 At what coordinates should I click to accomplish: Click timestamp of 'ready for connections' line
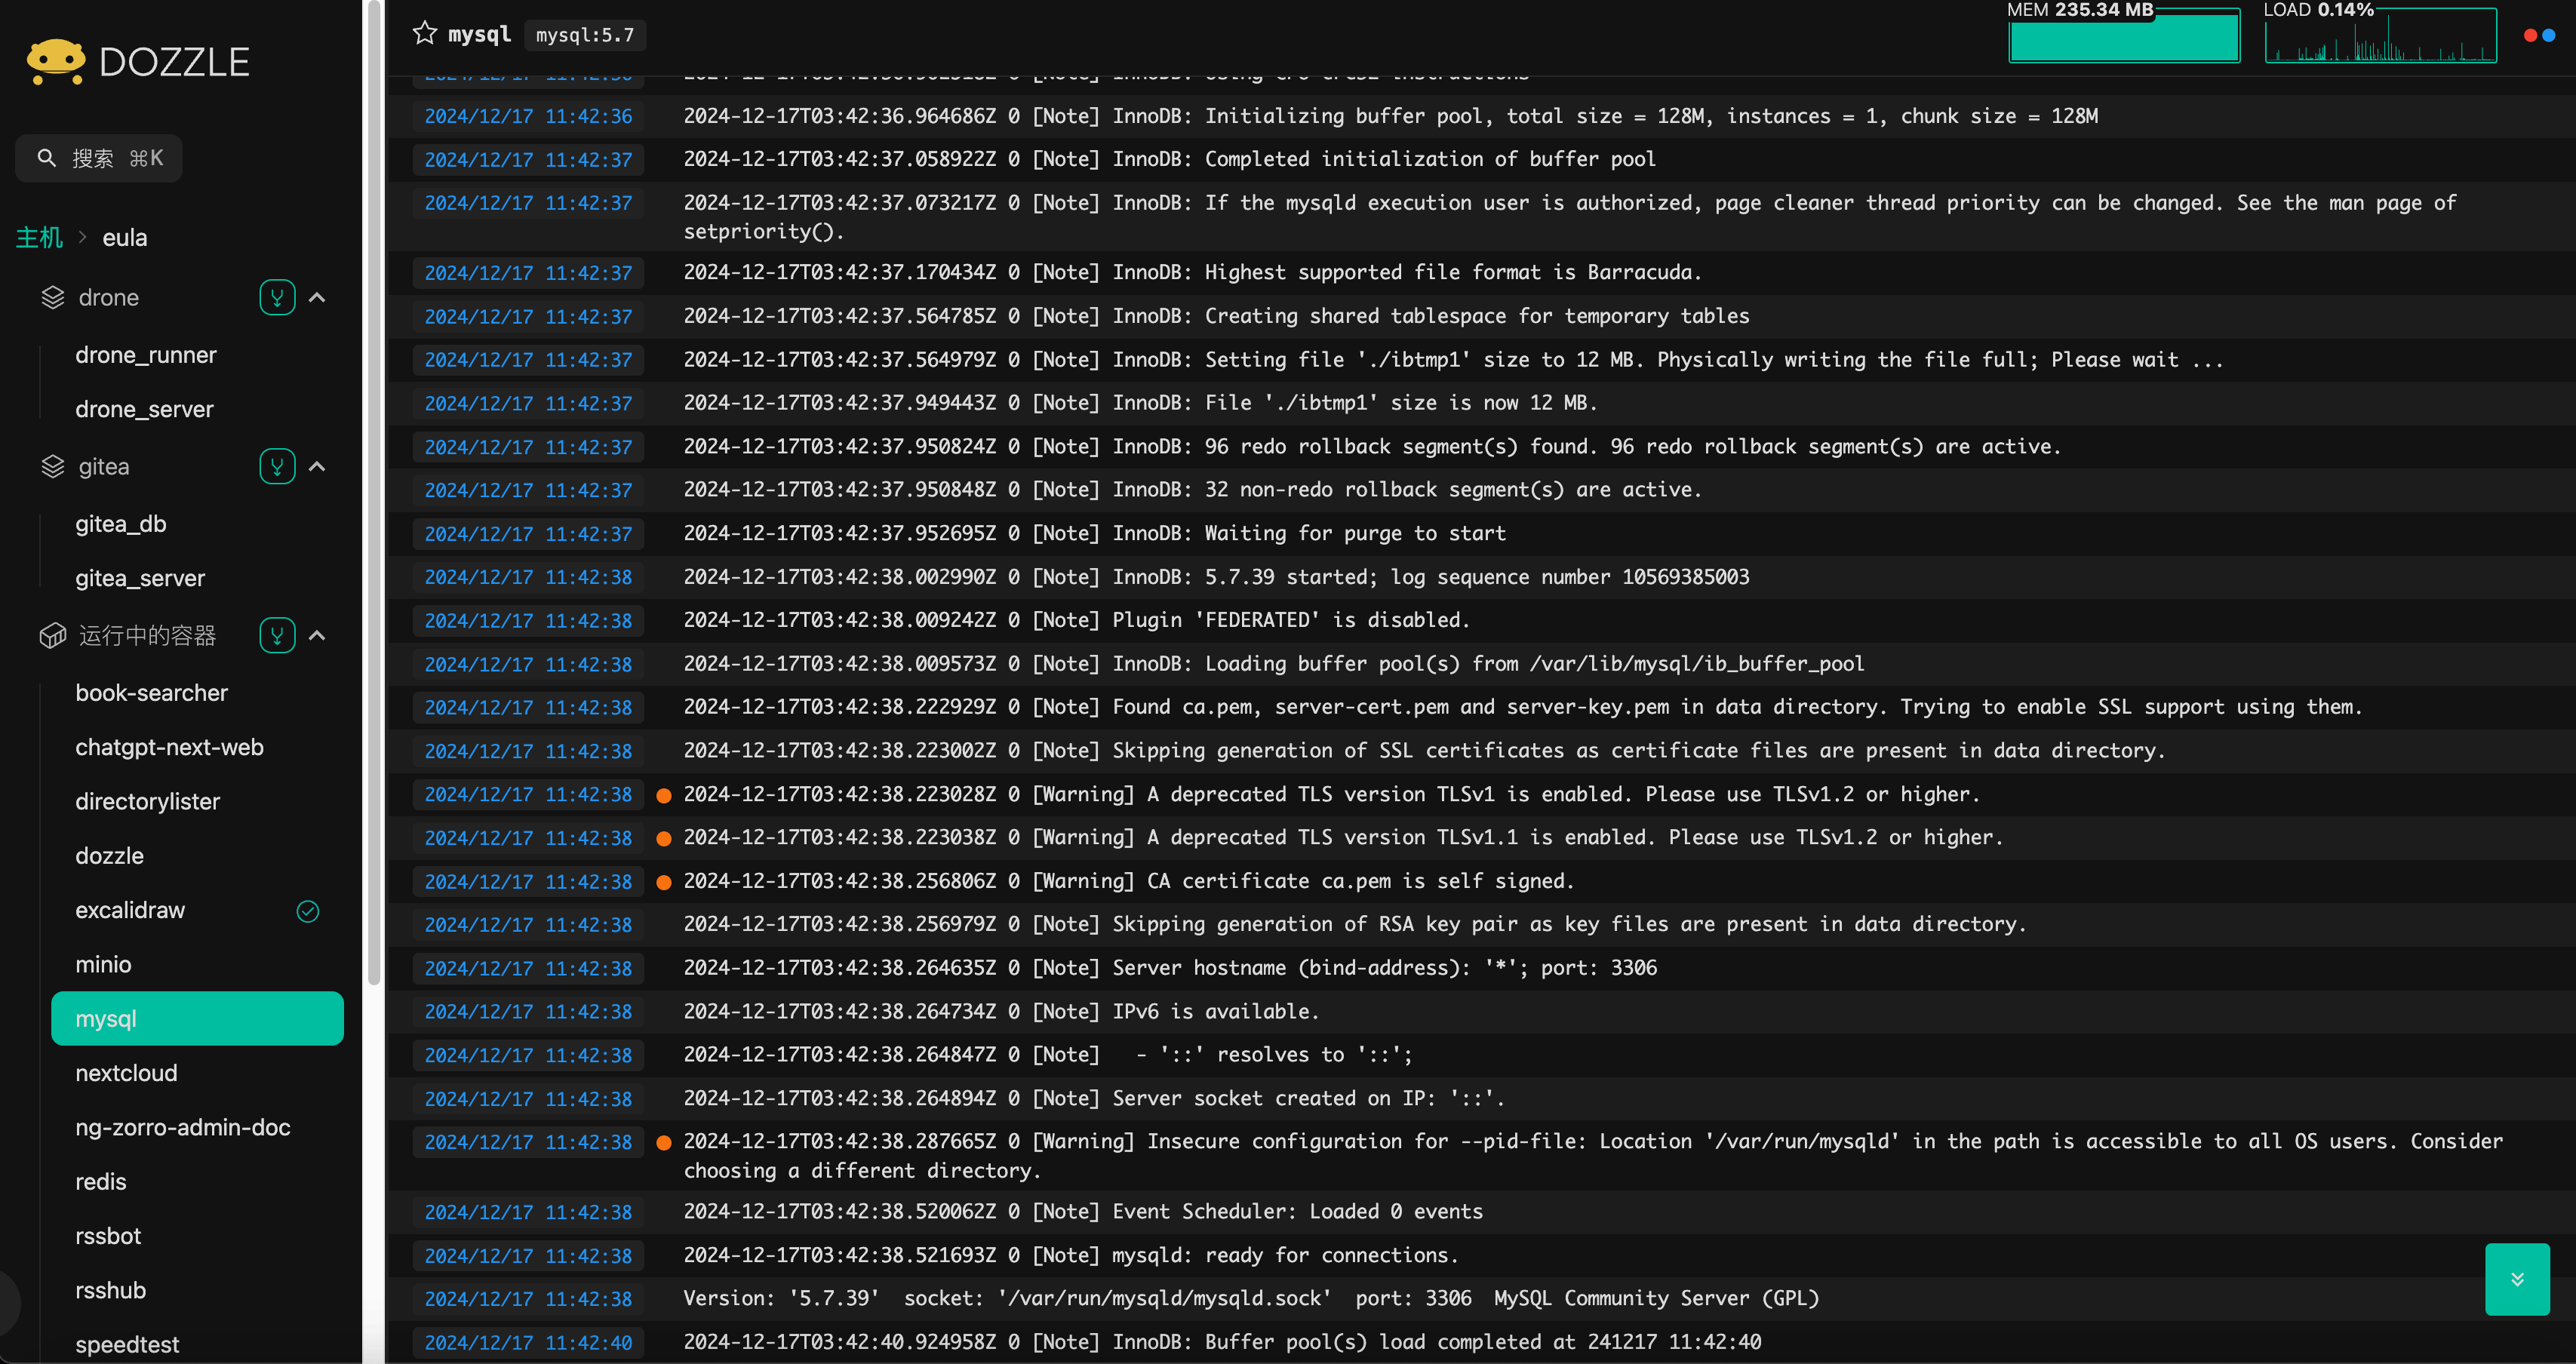tap(528, 1257)
